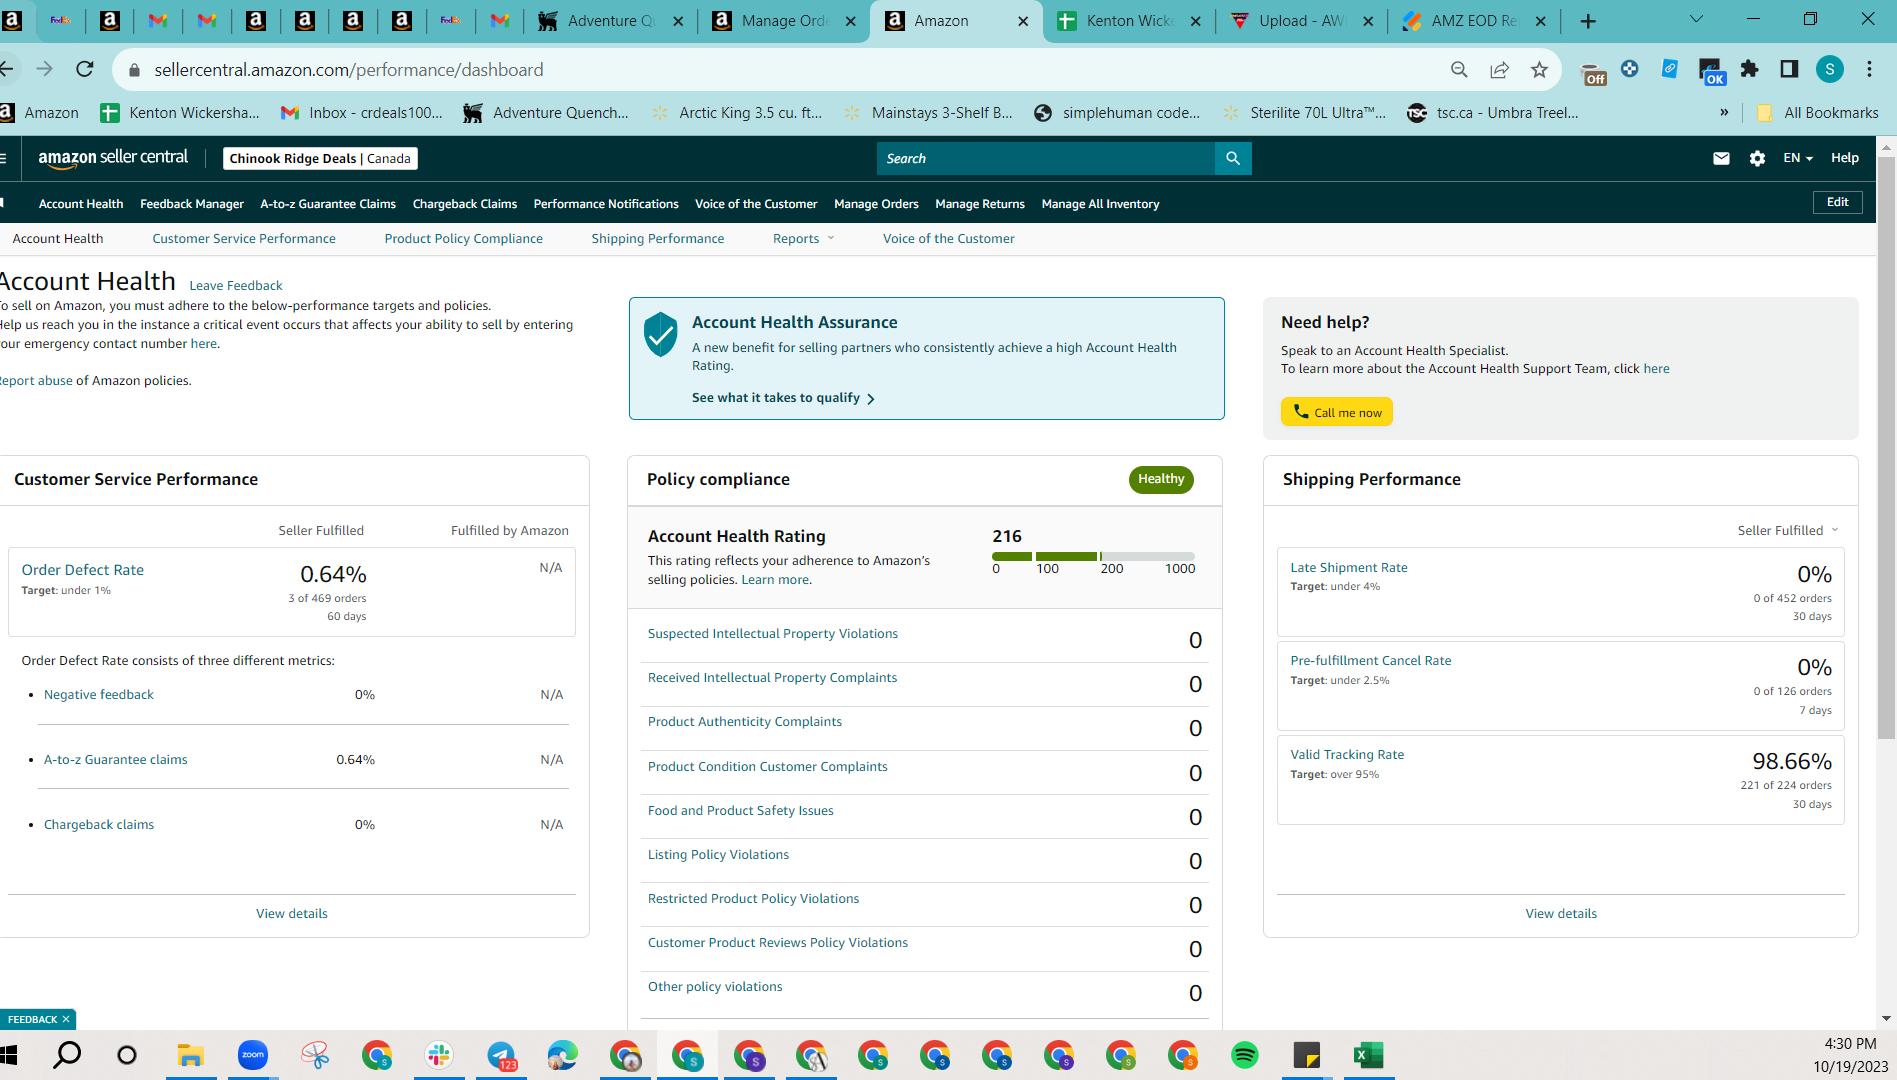The image size is (1897, 1080).
Task: Open Excel from the taskbar
Action: point(1369,1055)
